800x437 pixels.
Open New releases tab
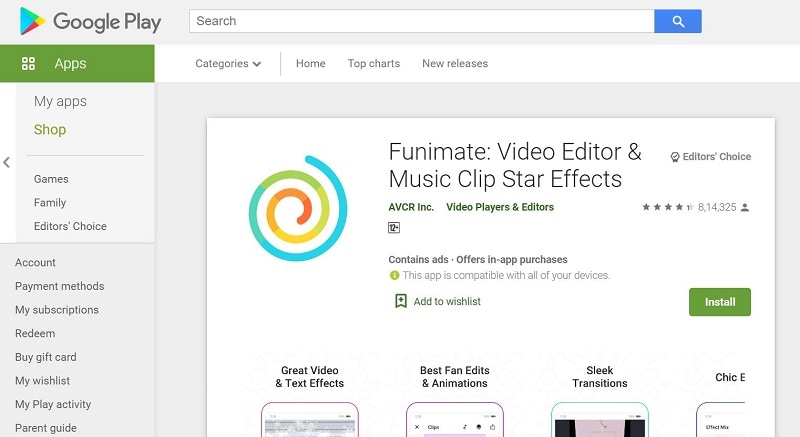pyautogui.click(x=455, y=63)
